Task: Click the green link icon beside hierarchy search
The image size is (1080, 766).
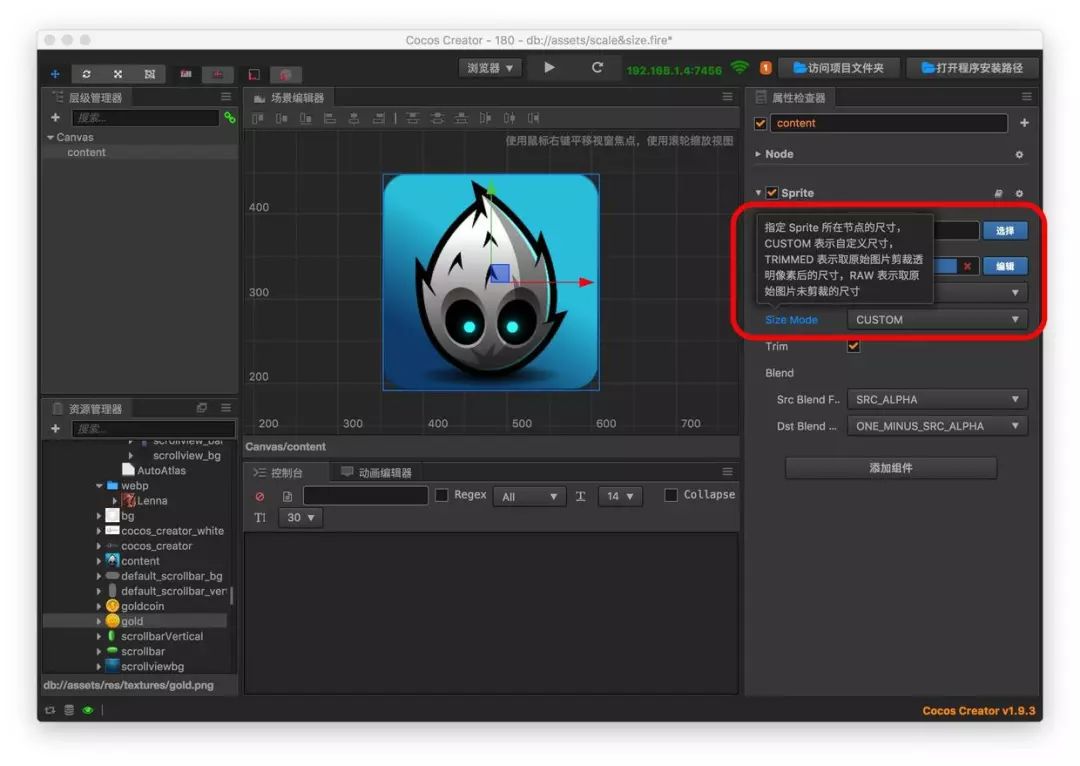Action: click(230, 118)
